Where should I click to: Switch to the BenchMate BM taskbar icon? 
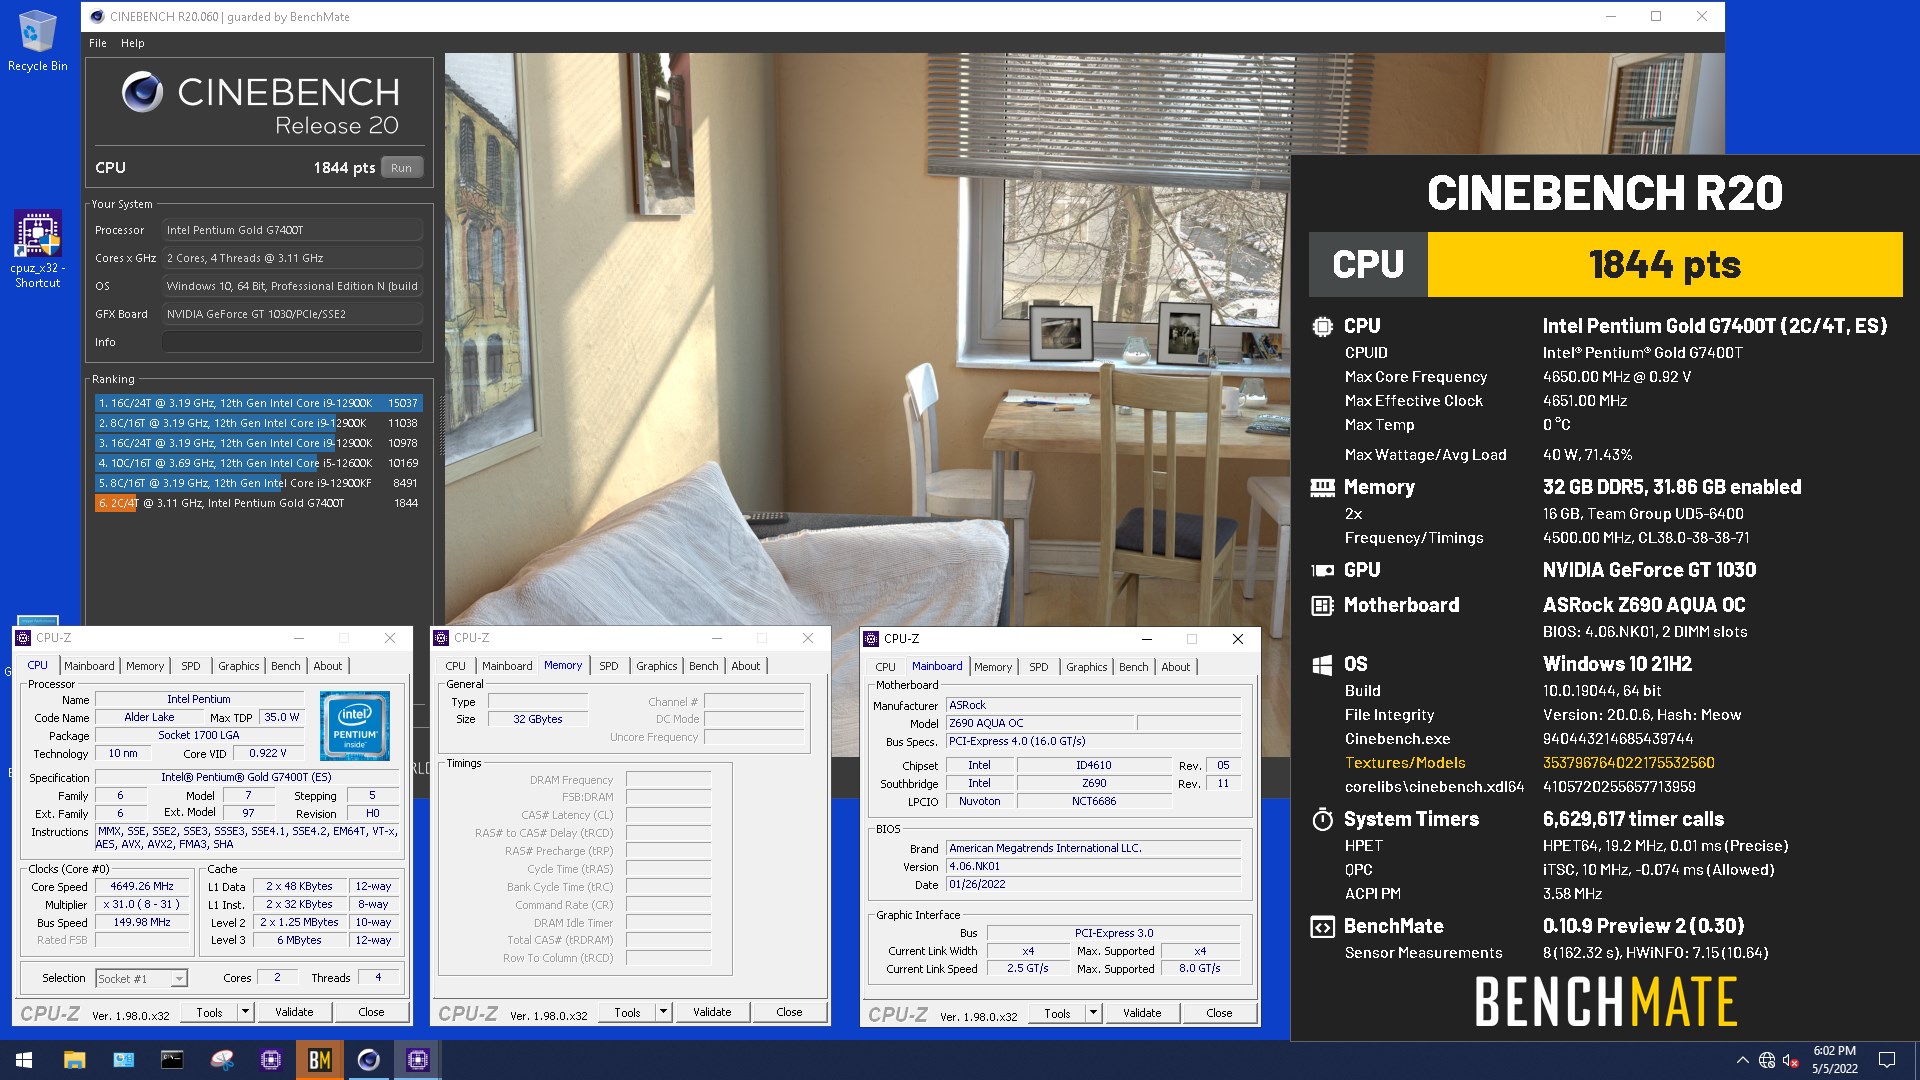(x=320, y=1060)
